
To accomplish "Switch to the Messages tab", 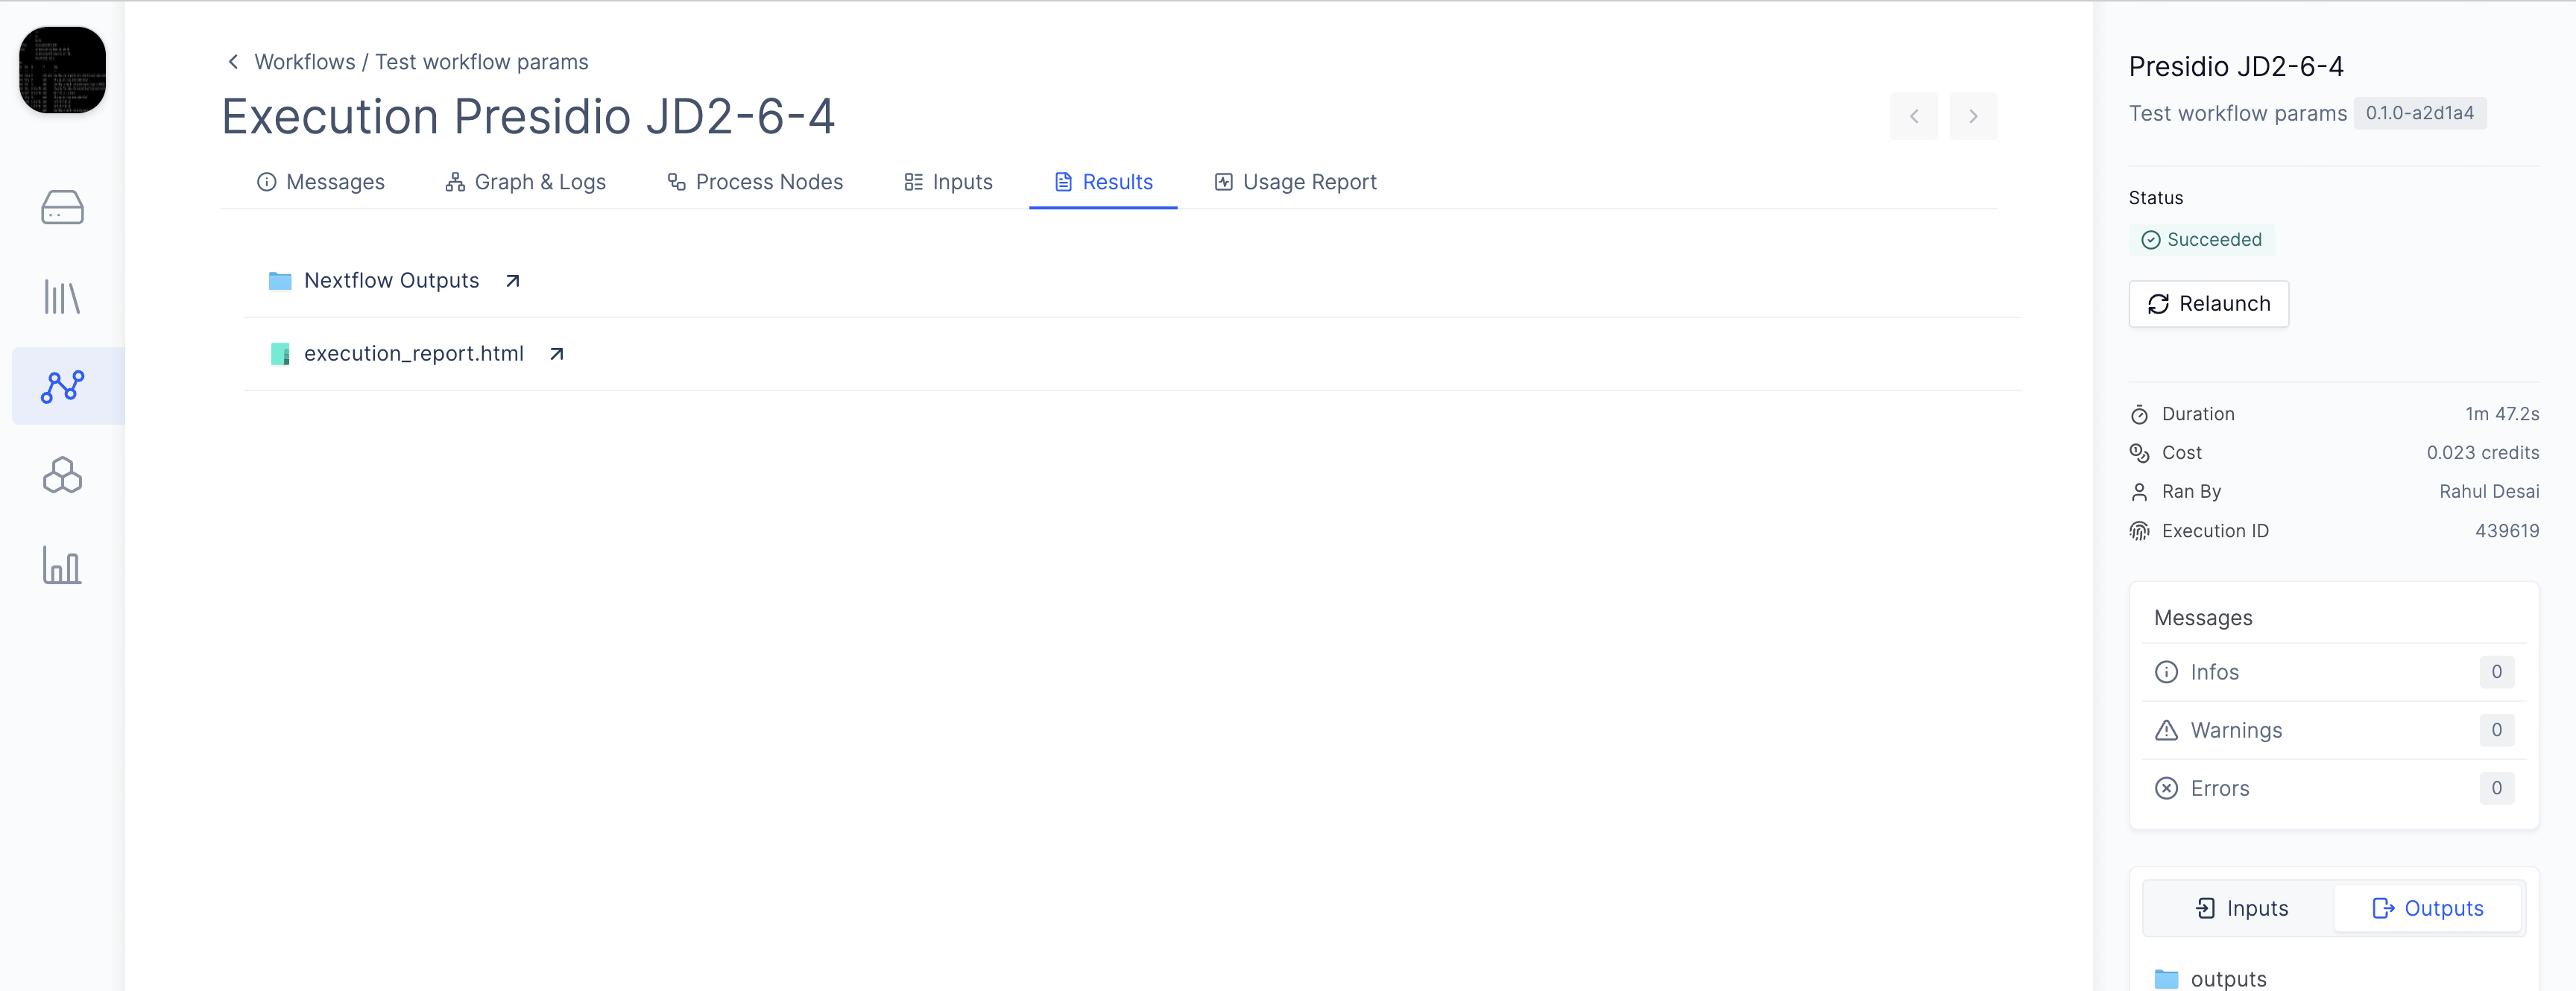I will [x=321, y=182].
